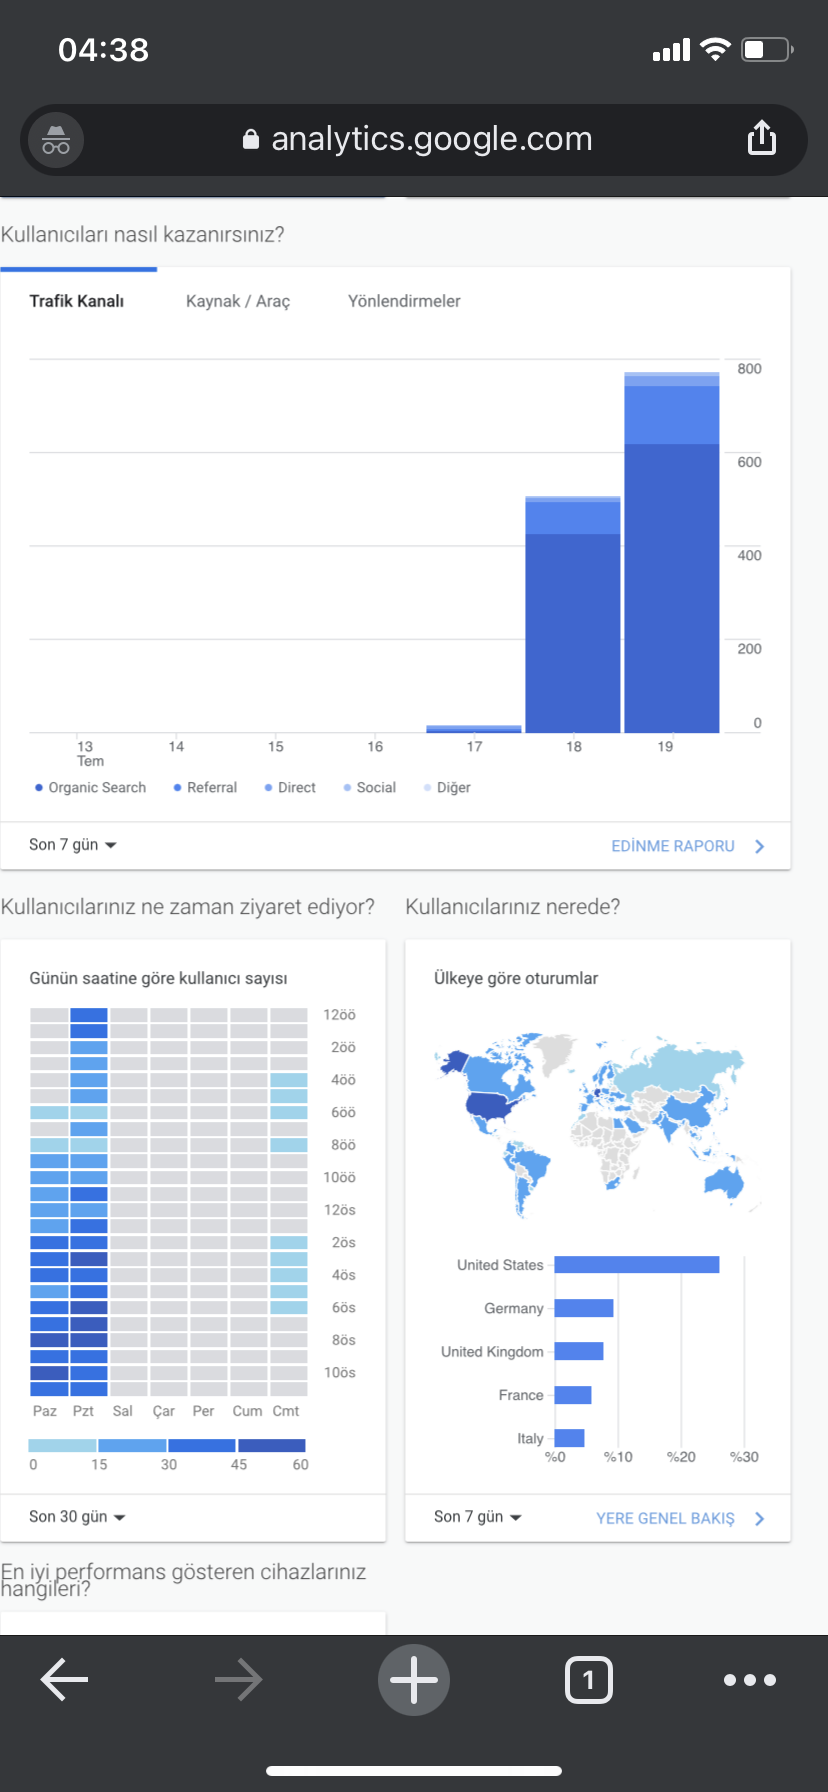This screenshot has width=828, height=1792.
Task: Tap the small bar for day 17
Action: coord(474,729)
